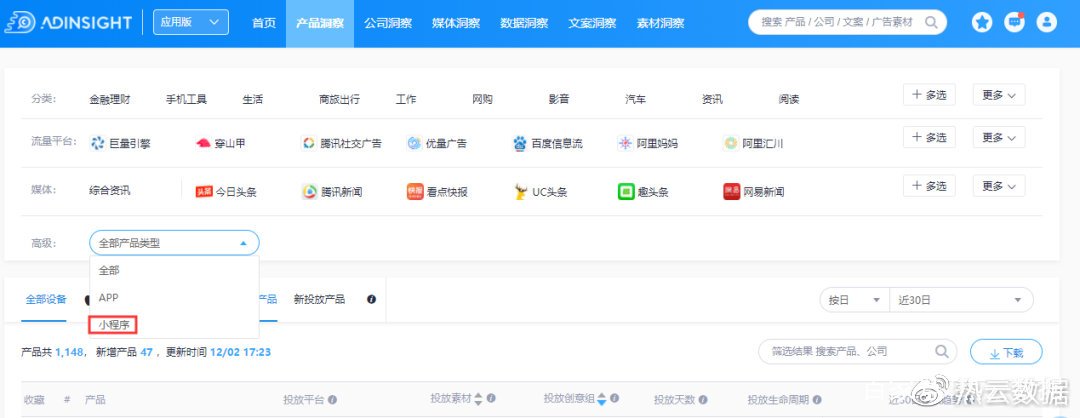Image resolution: width=1080 pixels, height=418 pixels.
Task: Open 数据洞察 tab
Action: pyautogui.click(x=524, y=23)
